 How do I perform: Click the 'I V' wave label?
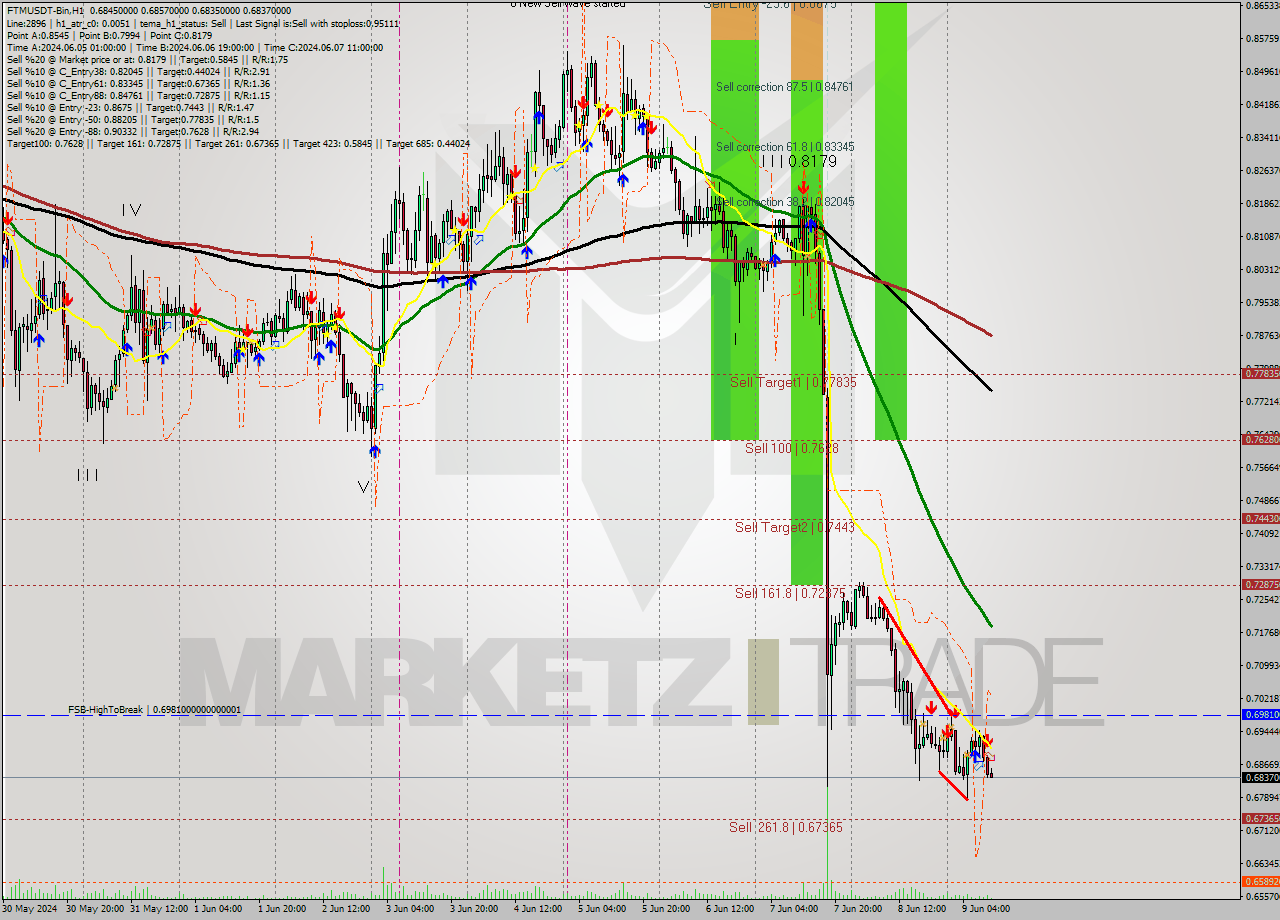pyautogui.click(x=131, y=210)
